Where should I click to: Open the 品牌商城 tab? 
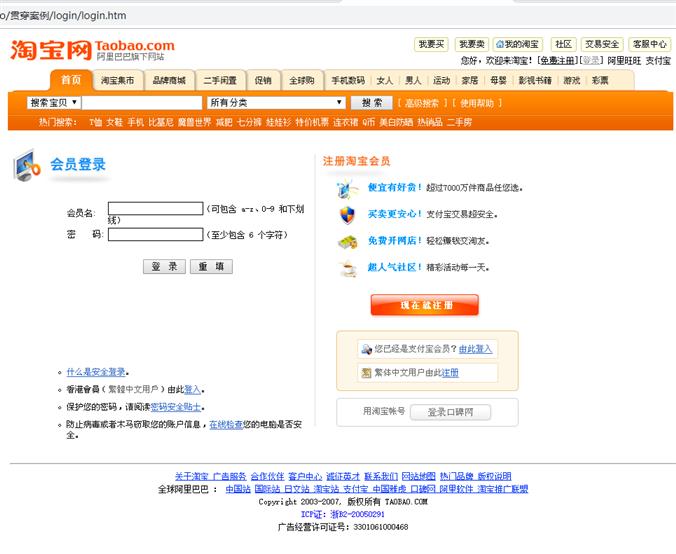(169, 81)
